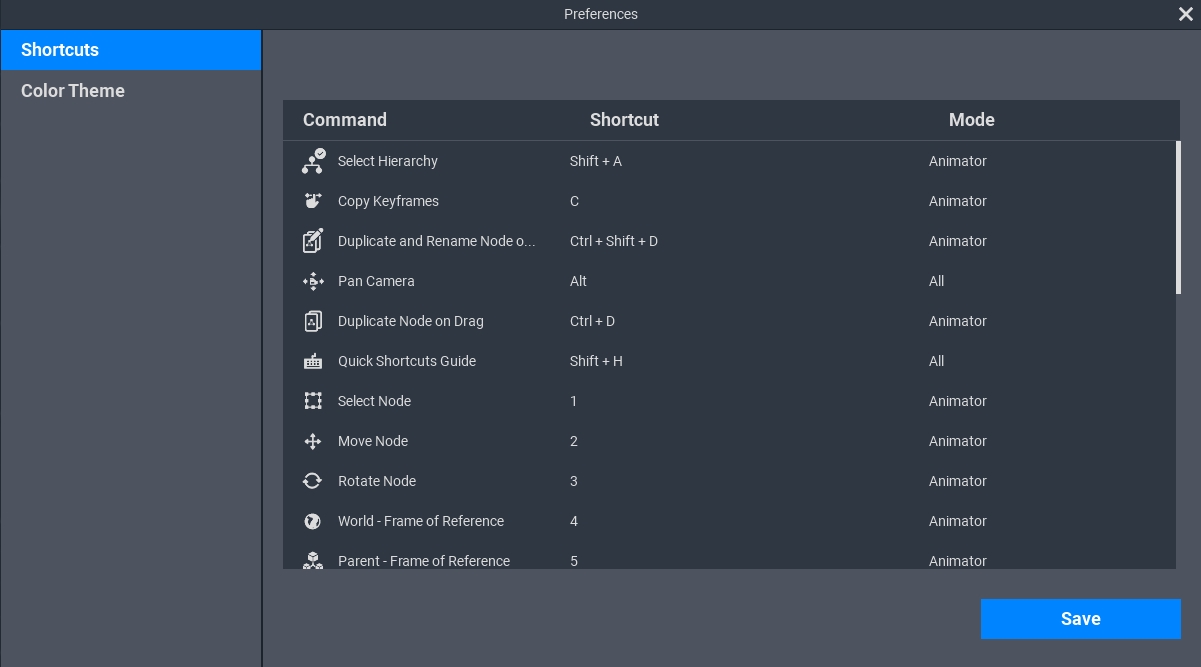Screen dimensions: 1201x667
Task: Click the Select Hierarchy command icon
Action: coord(313,161)
